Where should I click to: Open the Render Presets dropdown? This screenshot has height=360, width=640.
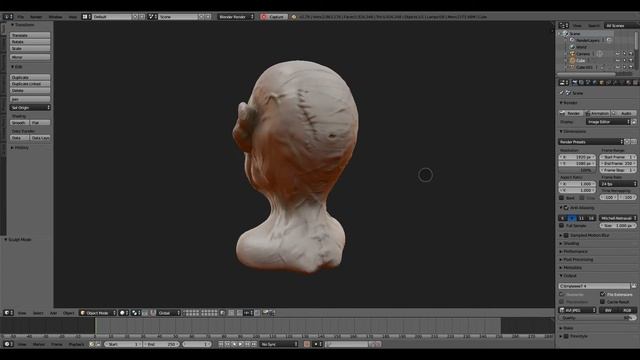[591, 142]
